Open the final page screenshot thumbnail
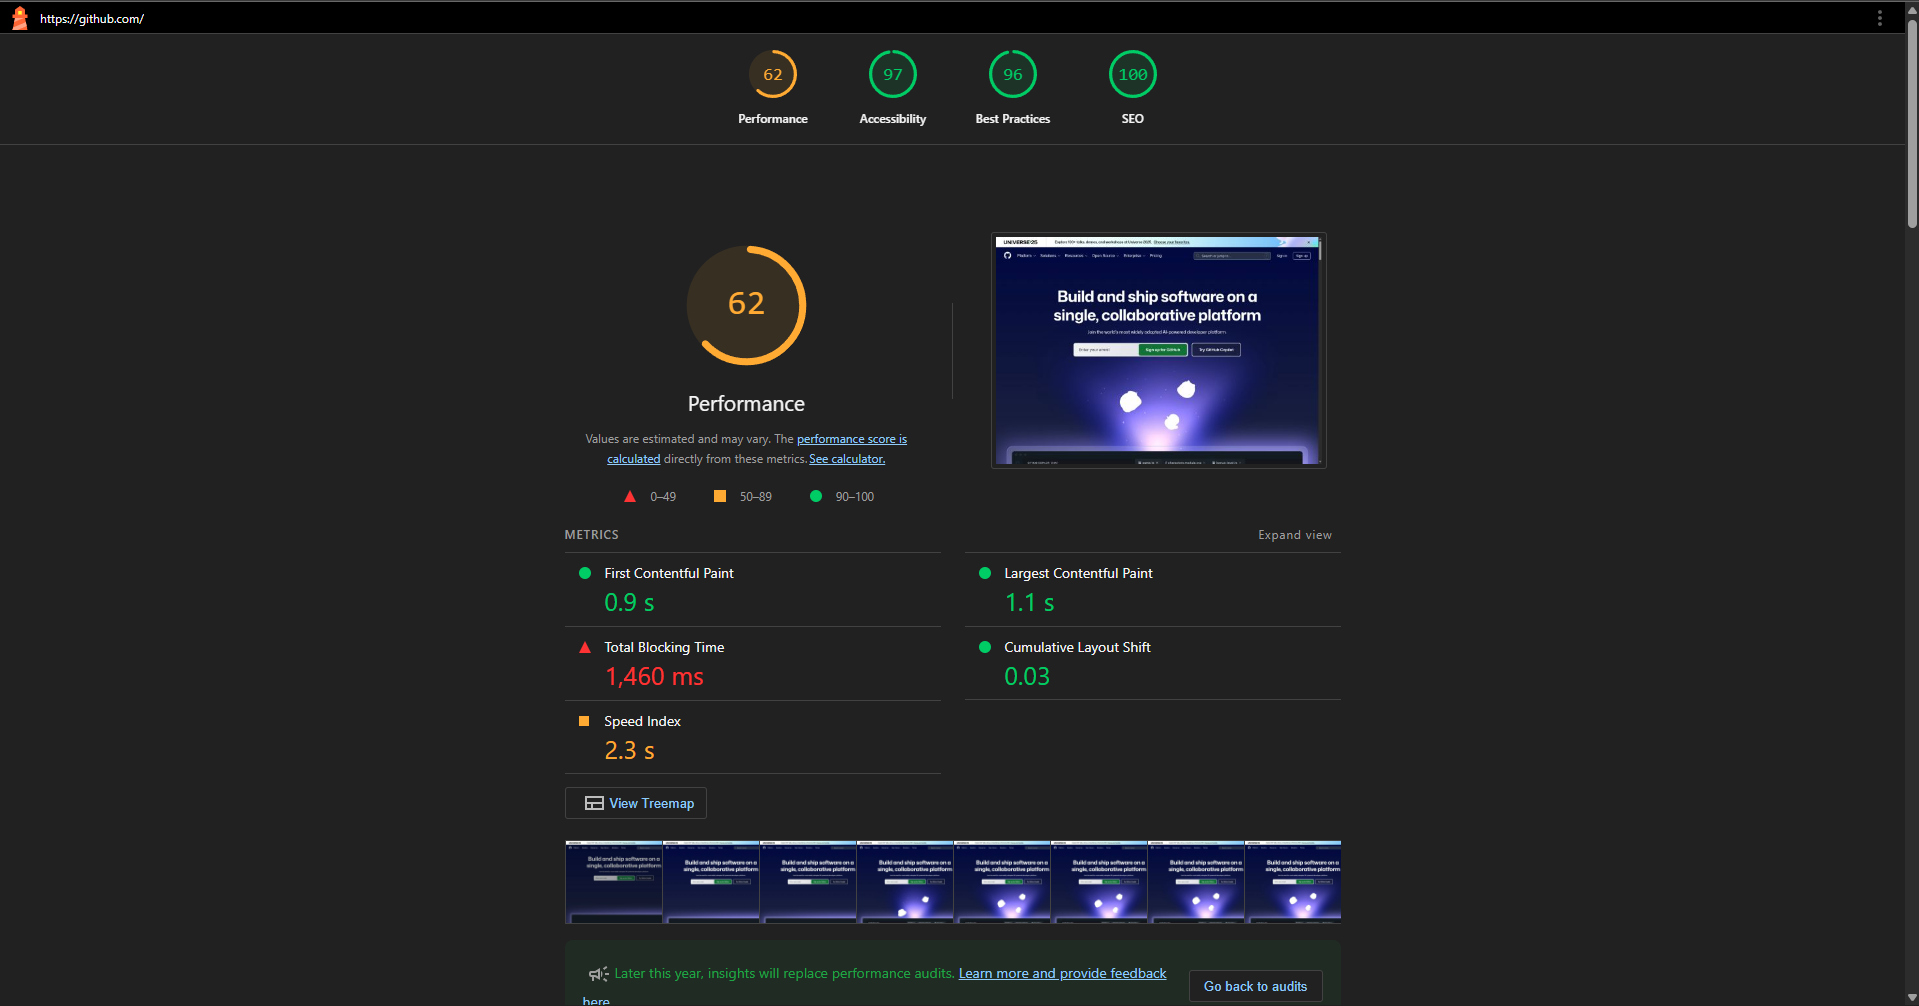The image size is (1919, 1006). coord(1159,350)
